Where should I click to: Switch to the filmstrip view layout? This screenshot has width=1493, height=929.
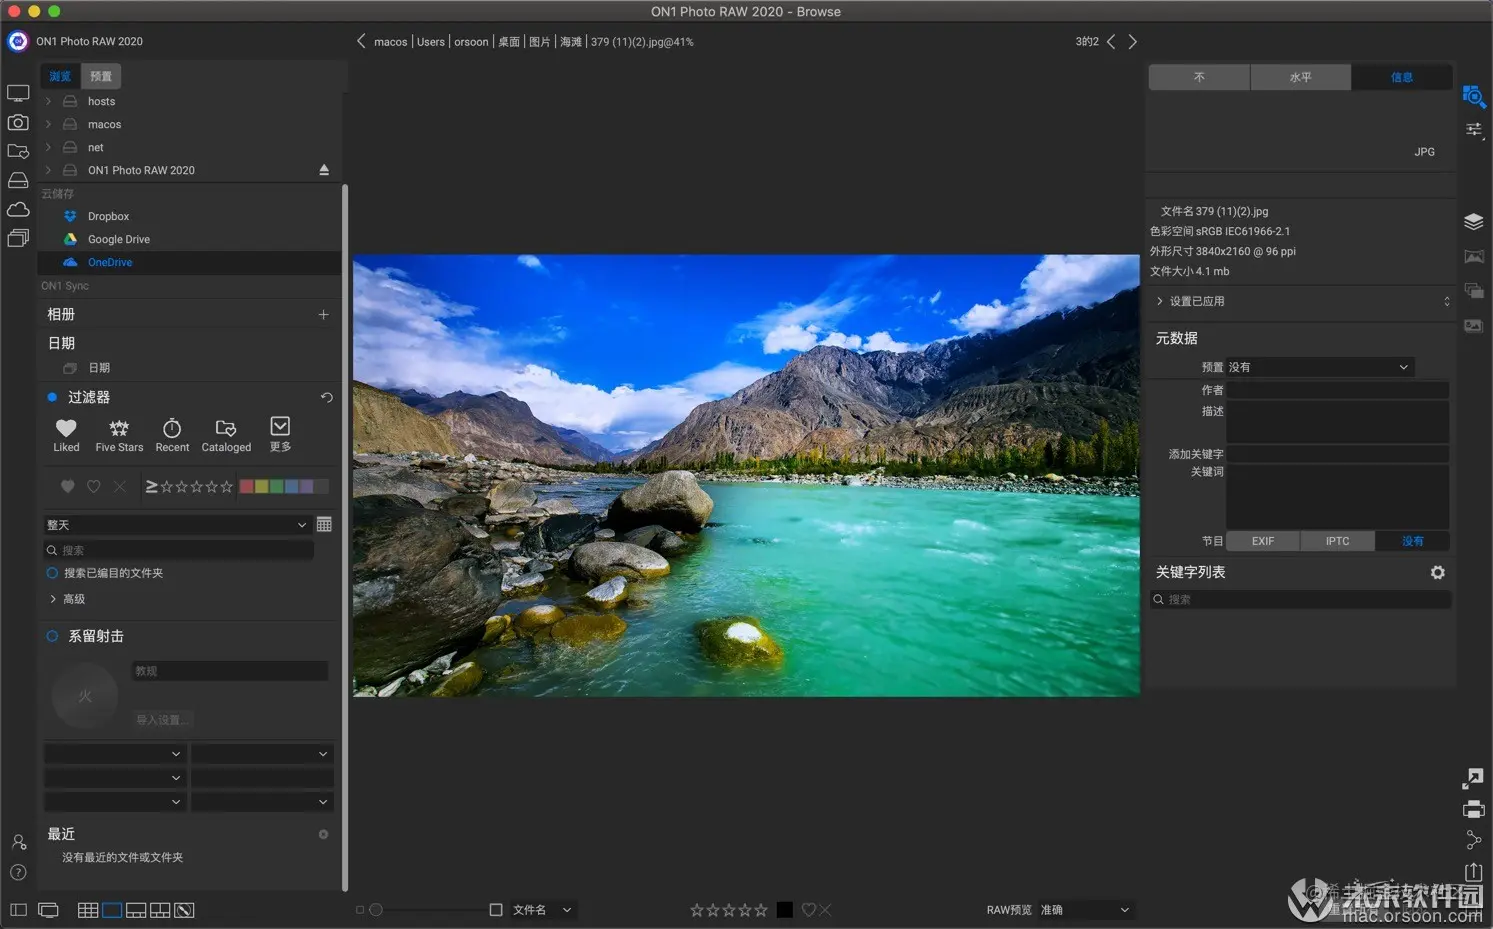136,910
